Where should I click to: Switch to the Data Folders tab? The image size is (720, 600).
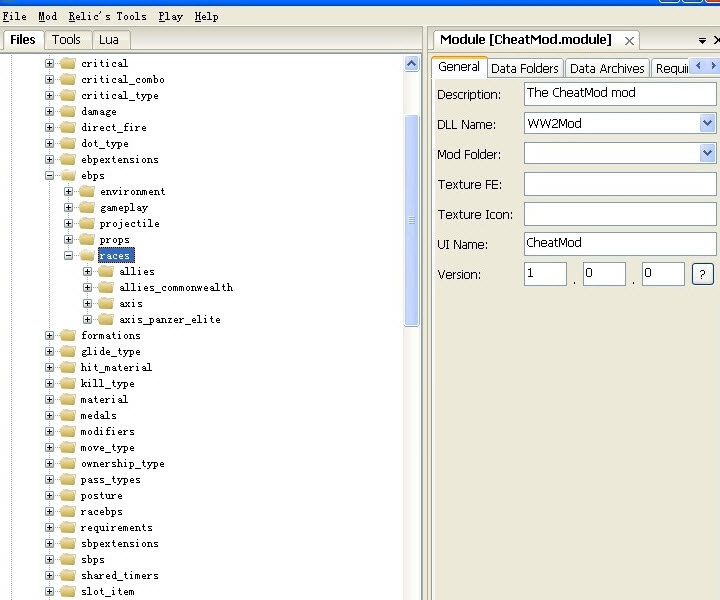[x=525, y=68]
